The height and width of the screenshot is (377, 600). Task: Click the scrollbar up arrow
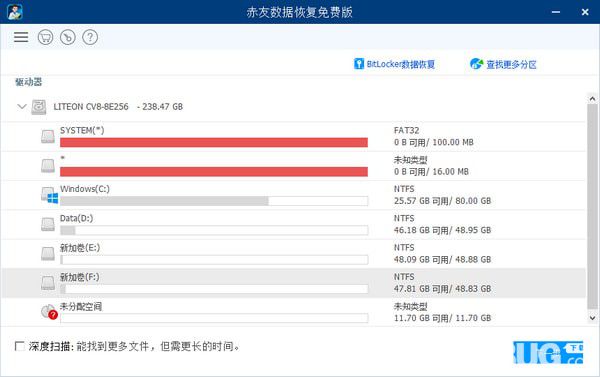[x=592, y=99]
